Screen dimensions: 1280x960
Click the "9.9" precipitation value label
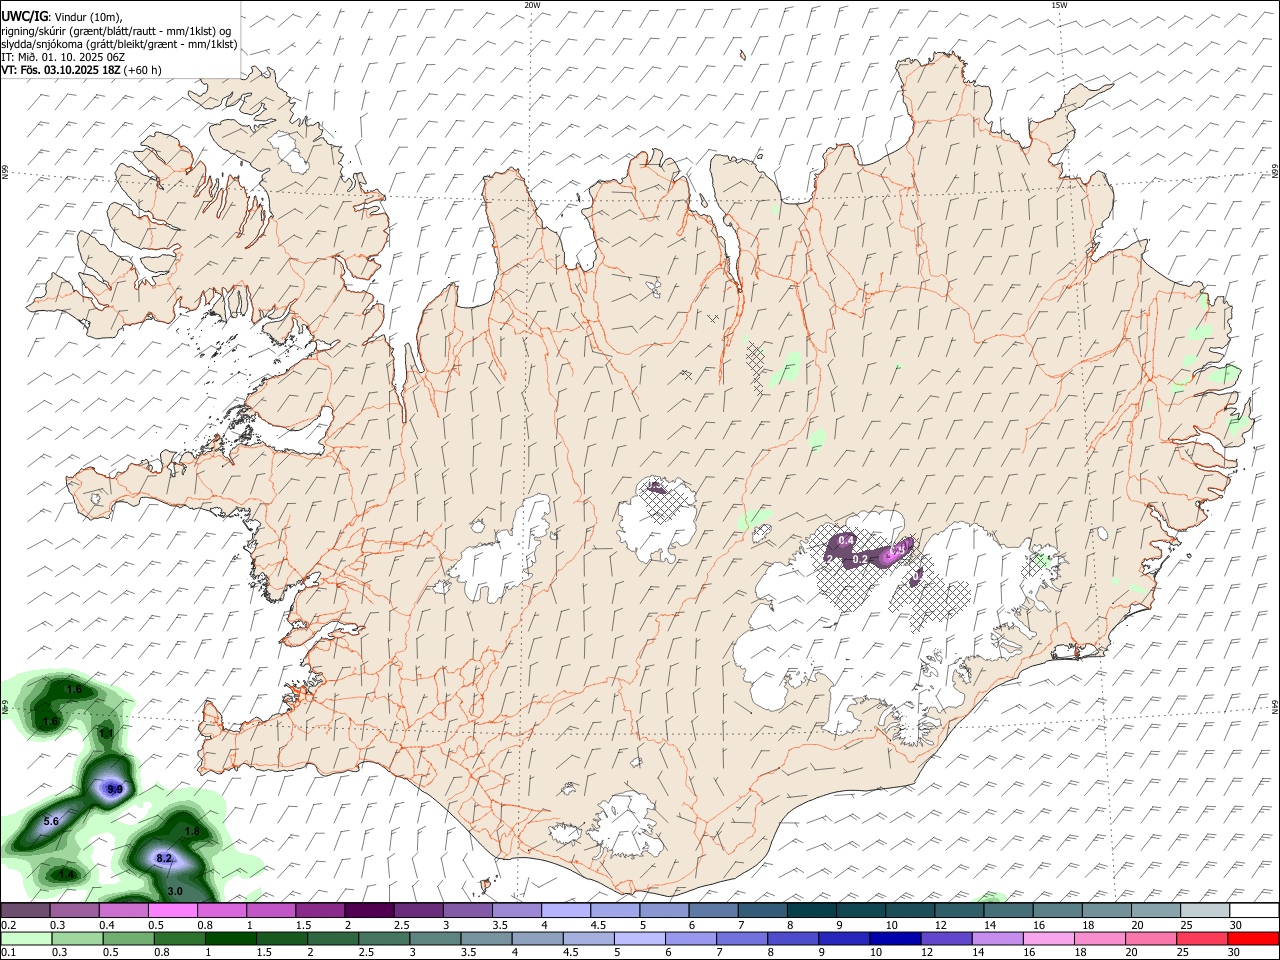[x=114, y=790]
